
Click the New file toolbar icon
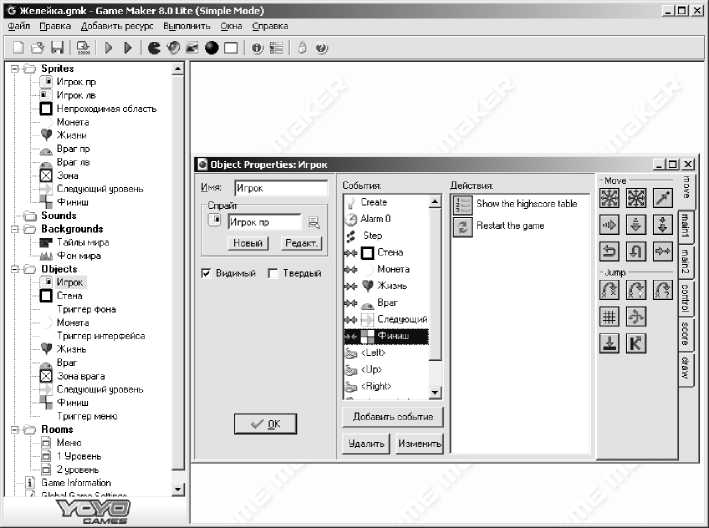click(x=18, y=47)
